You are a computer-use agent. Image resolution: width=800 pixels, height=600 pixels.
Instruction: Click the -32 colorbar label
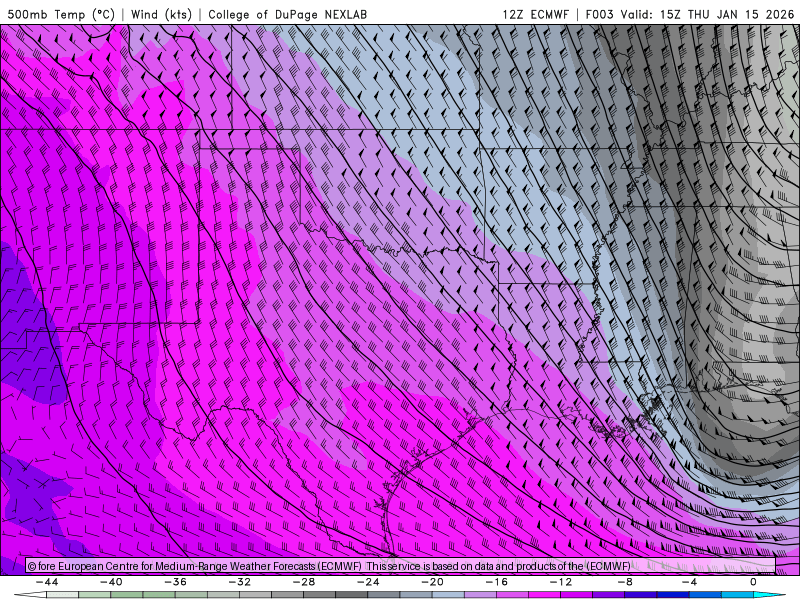240,582
